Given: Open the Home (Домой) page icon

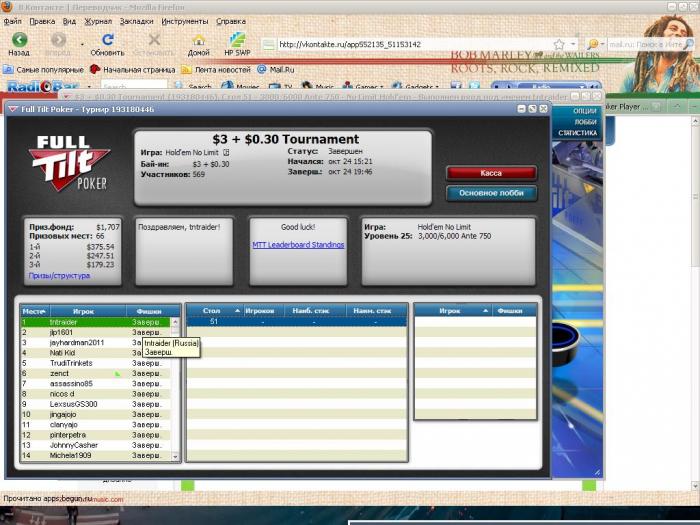Looking at the screenshot, I should coord(198,40).
